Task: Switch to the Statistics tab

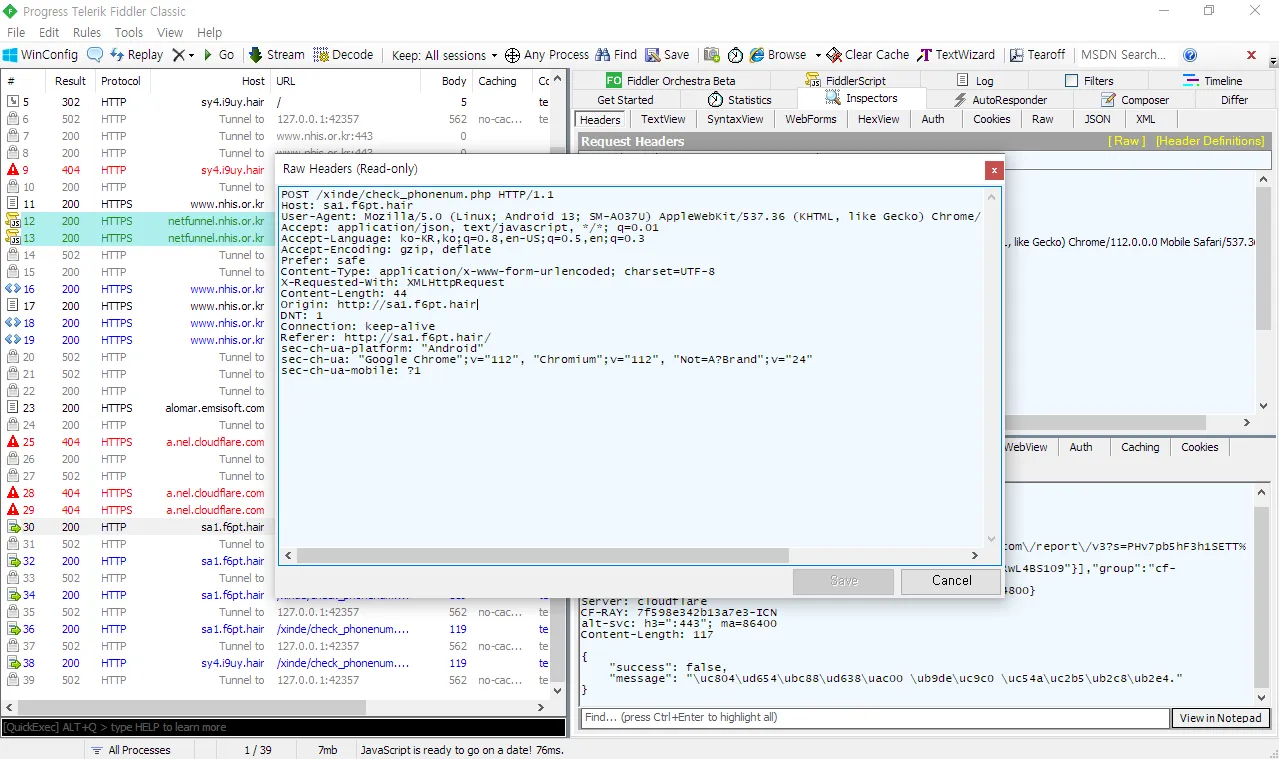Action: 739,100
